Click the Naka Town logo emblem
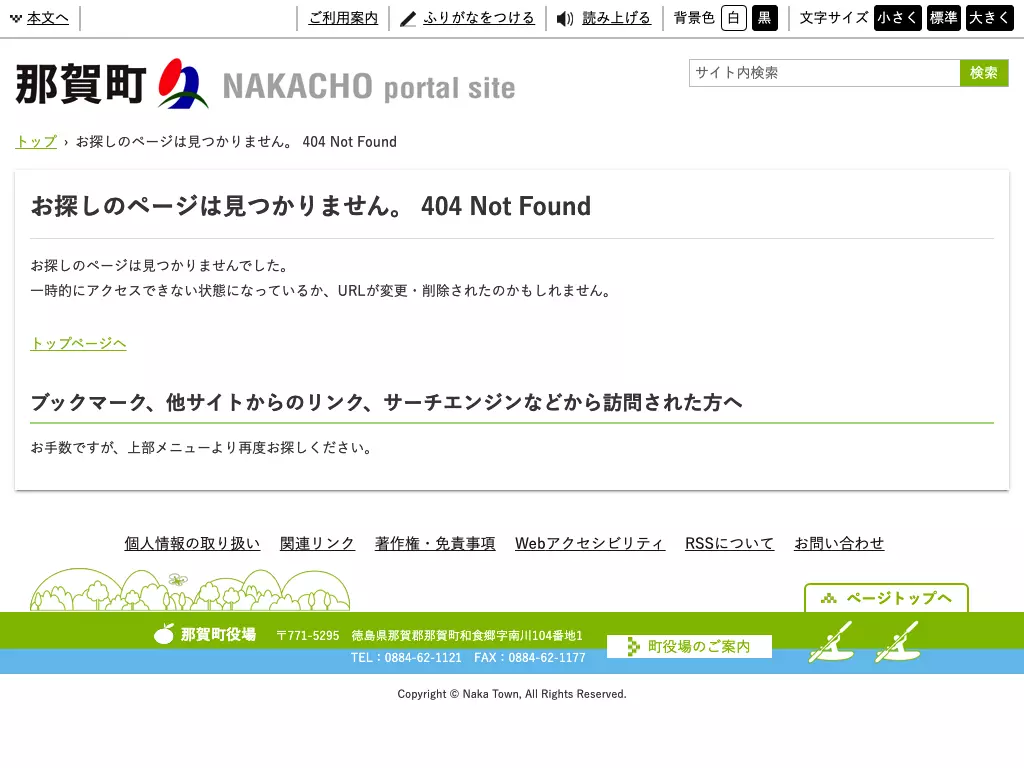 pos(183,84)
